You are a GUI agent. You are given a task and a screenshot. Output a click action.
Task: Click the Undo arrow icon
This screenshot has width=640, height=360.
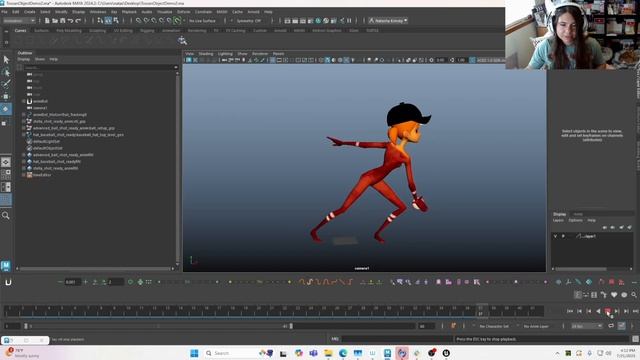pos(70,20)
